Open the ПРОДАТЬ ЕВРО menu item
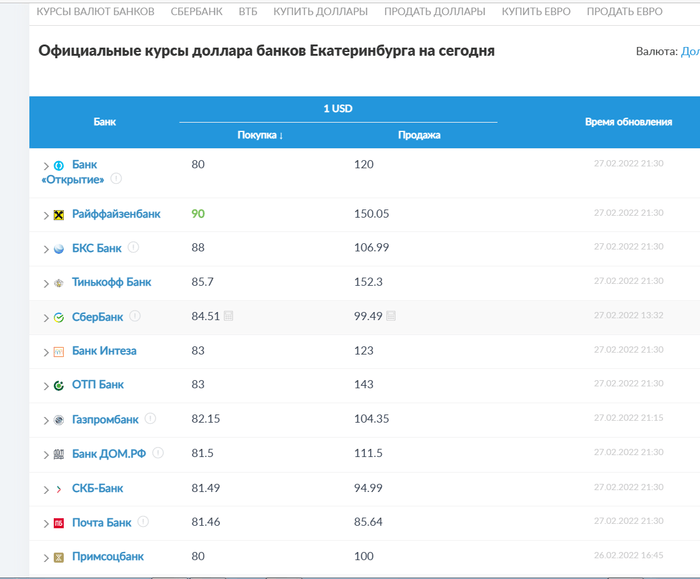This screenshot has width=700, height=579. pos(625,12)
